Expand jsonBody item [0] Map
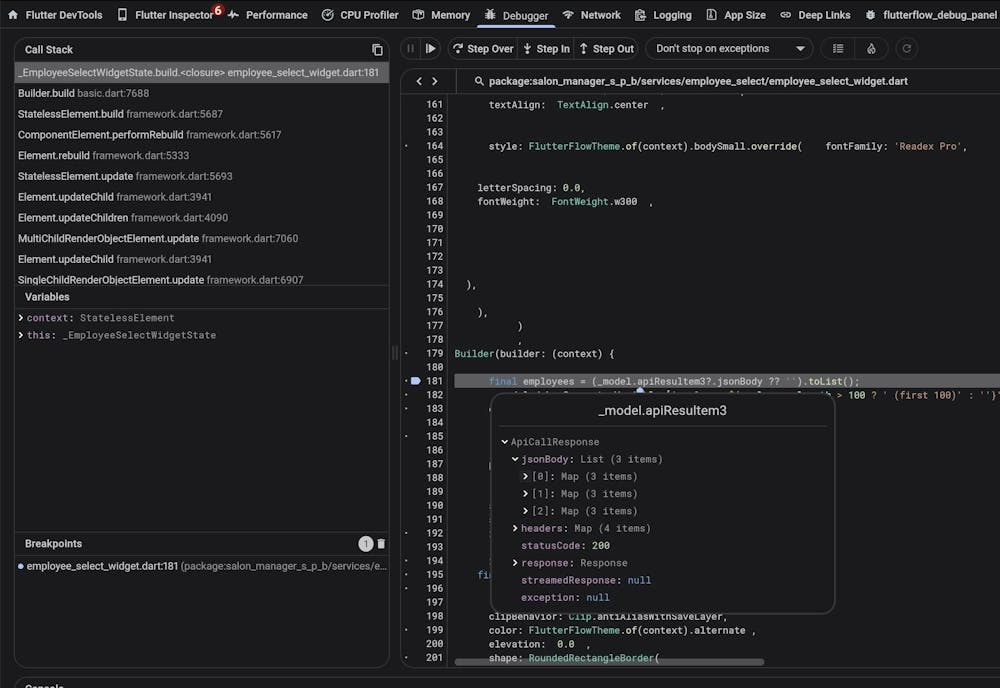Screen dimensions: 1000x688 click(527, 477)
